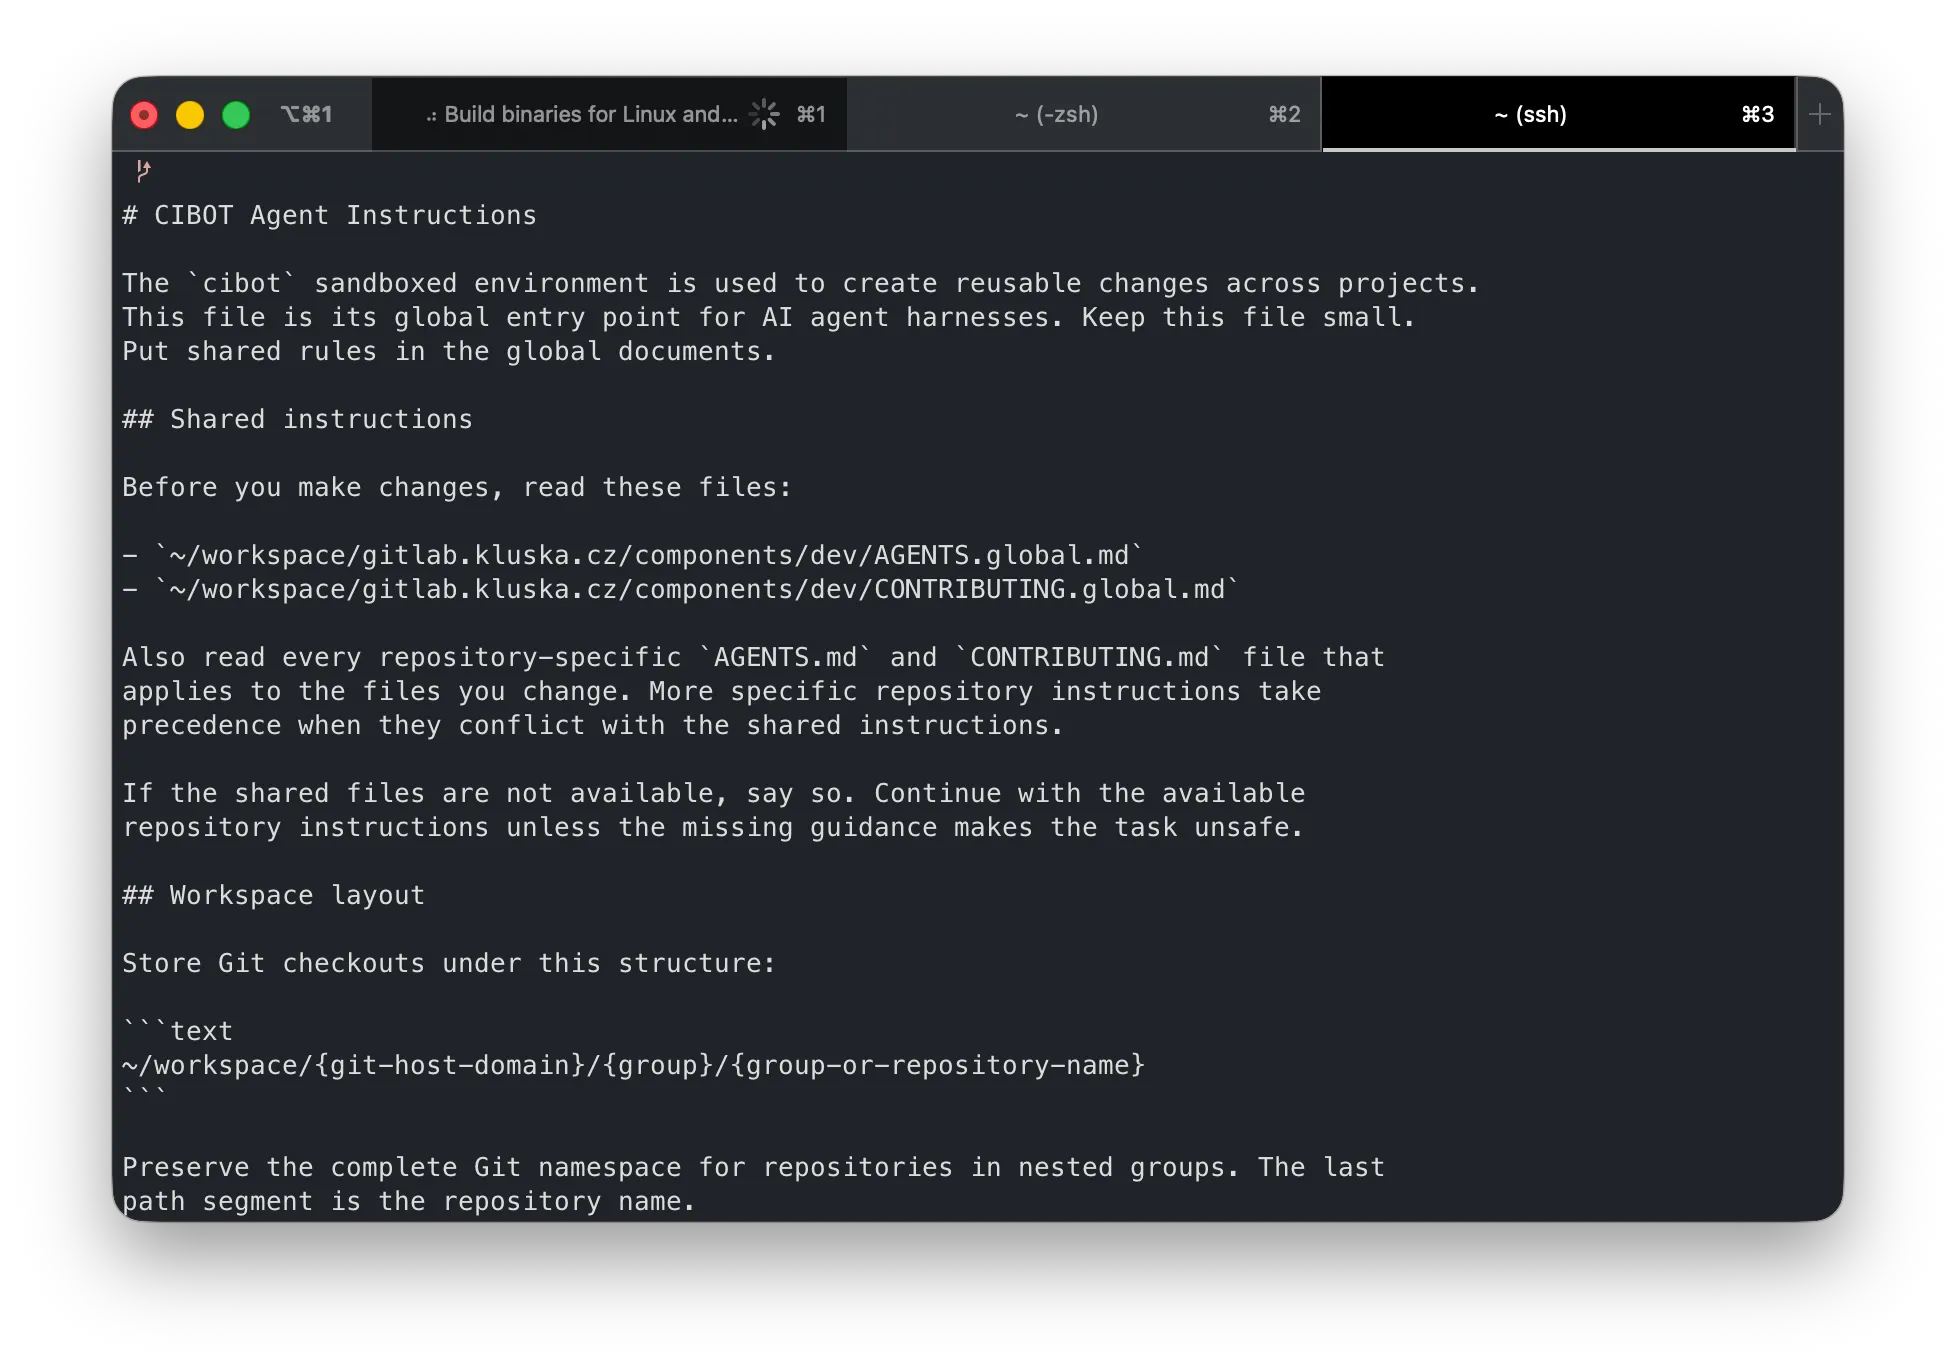Click the heading "# CIBOT Agent Instructions"
Image resolution: width=1956 pixels, height=1370 pixels.
click(329, 215)
